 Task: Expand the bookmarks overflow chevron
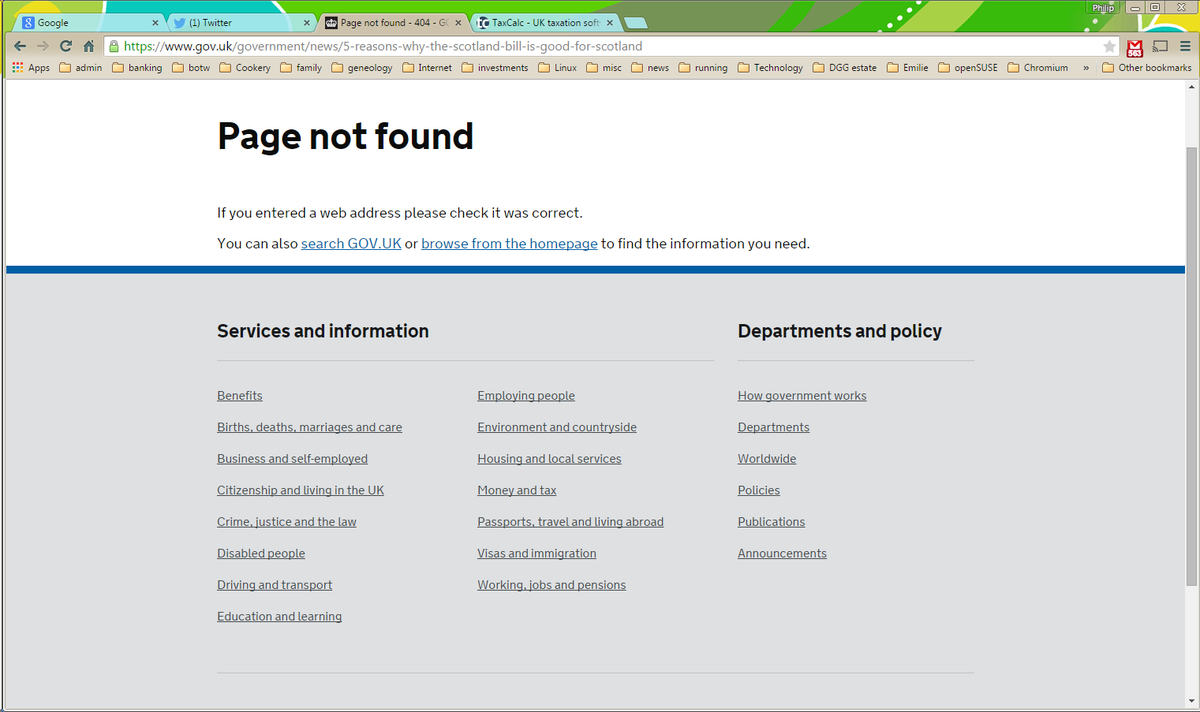(x=1088, y=67)
